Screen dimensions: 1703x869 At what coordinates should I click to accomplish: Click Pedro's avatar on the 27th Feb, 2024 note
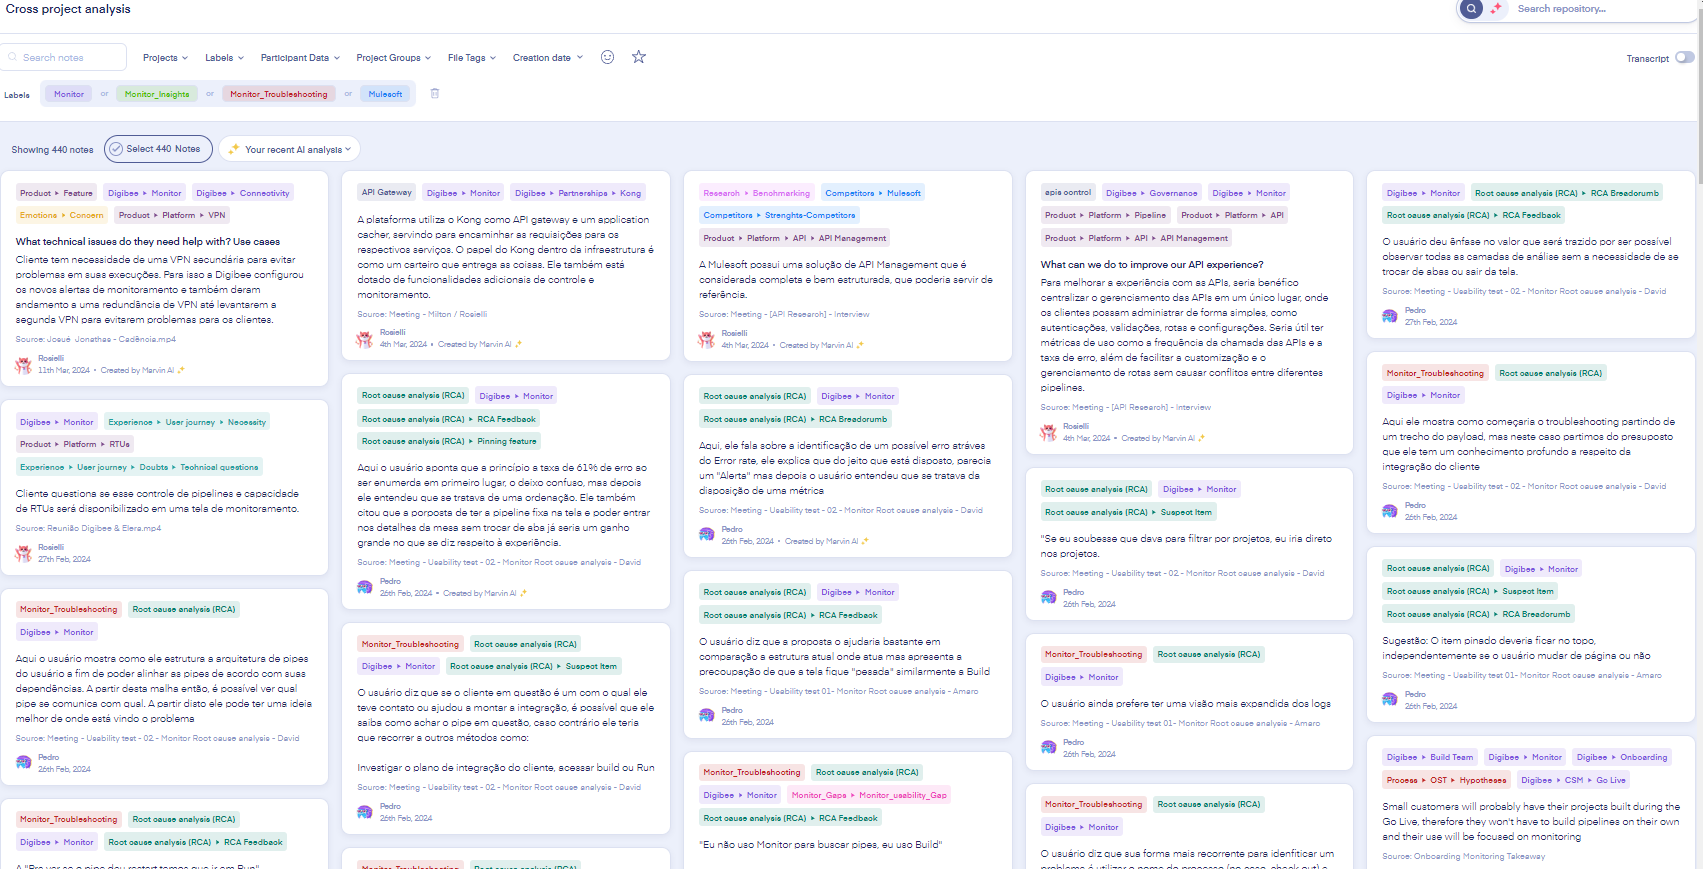point(1390,317)
